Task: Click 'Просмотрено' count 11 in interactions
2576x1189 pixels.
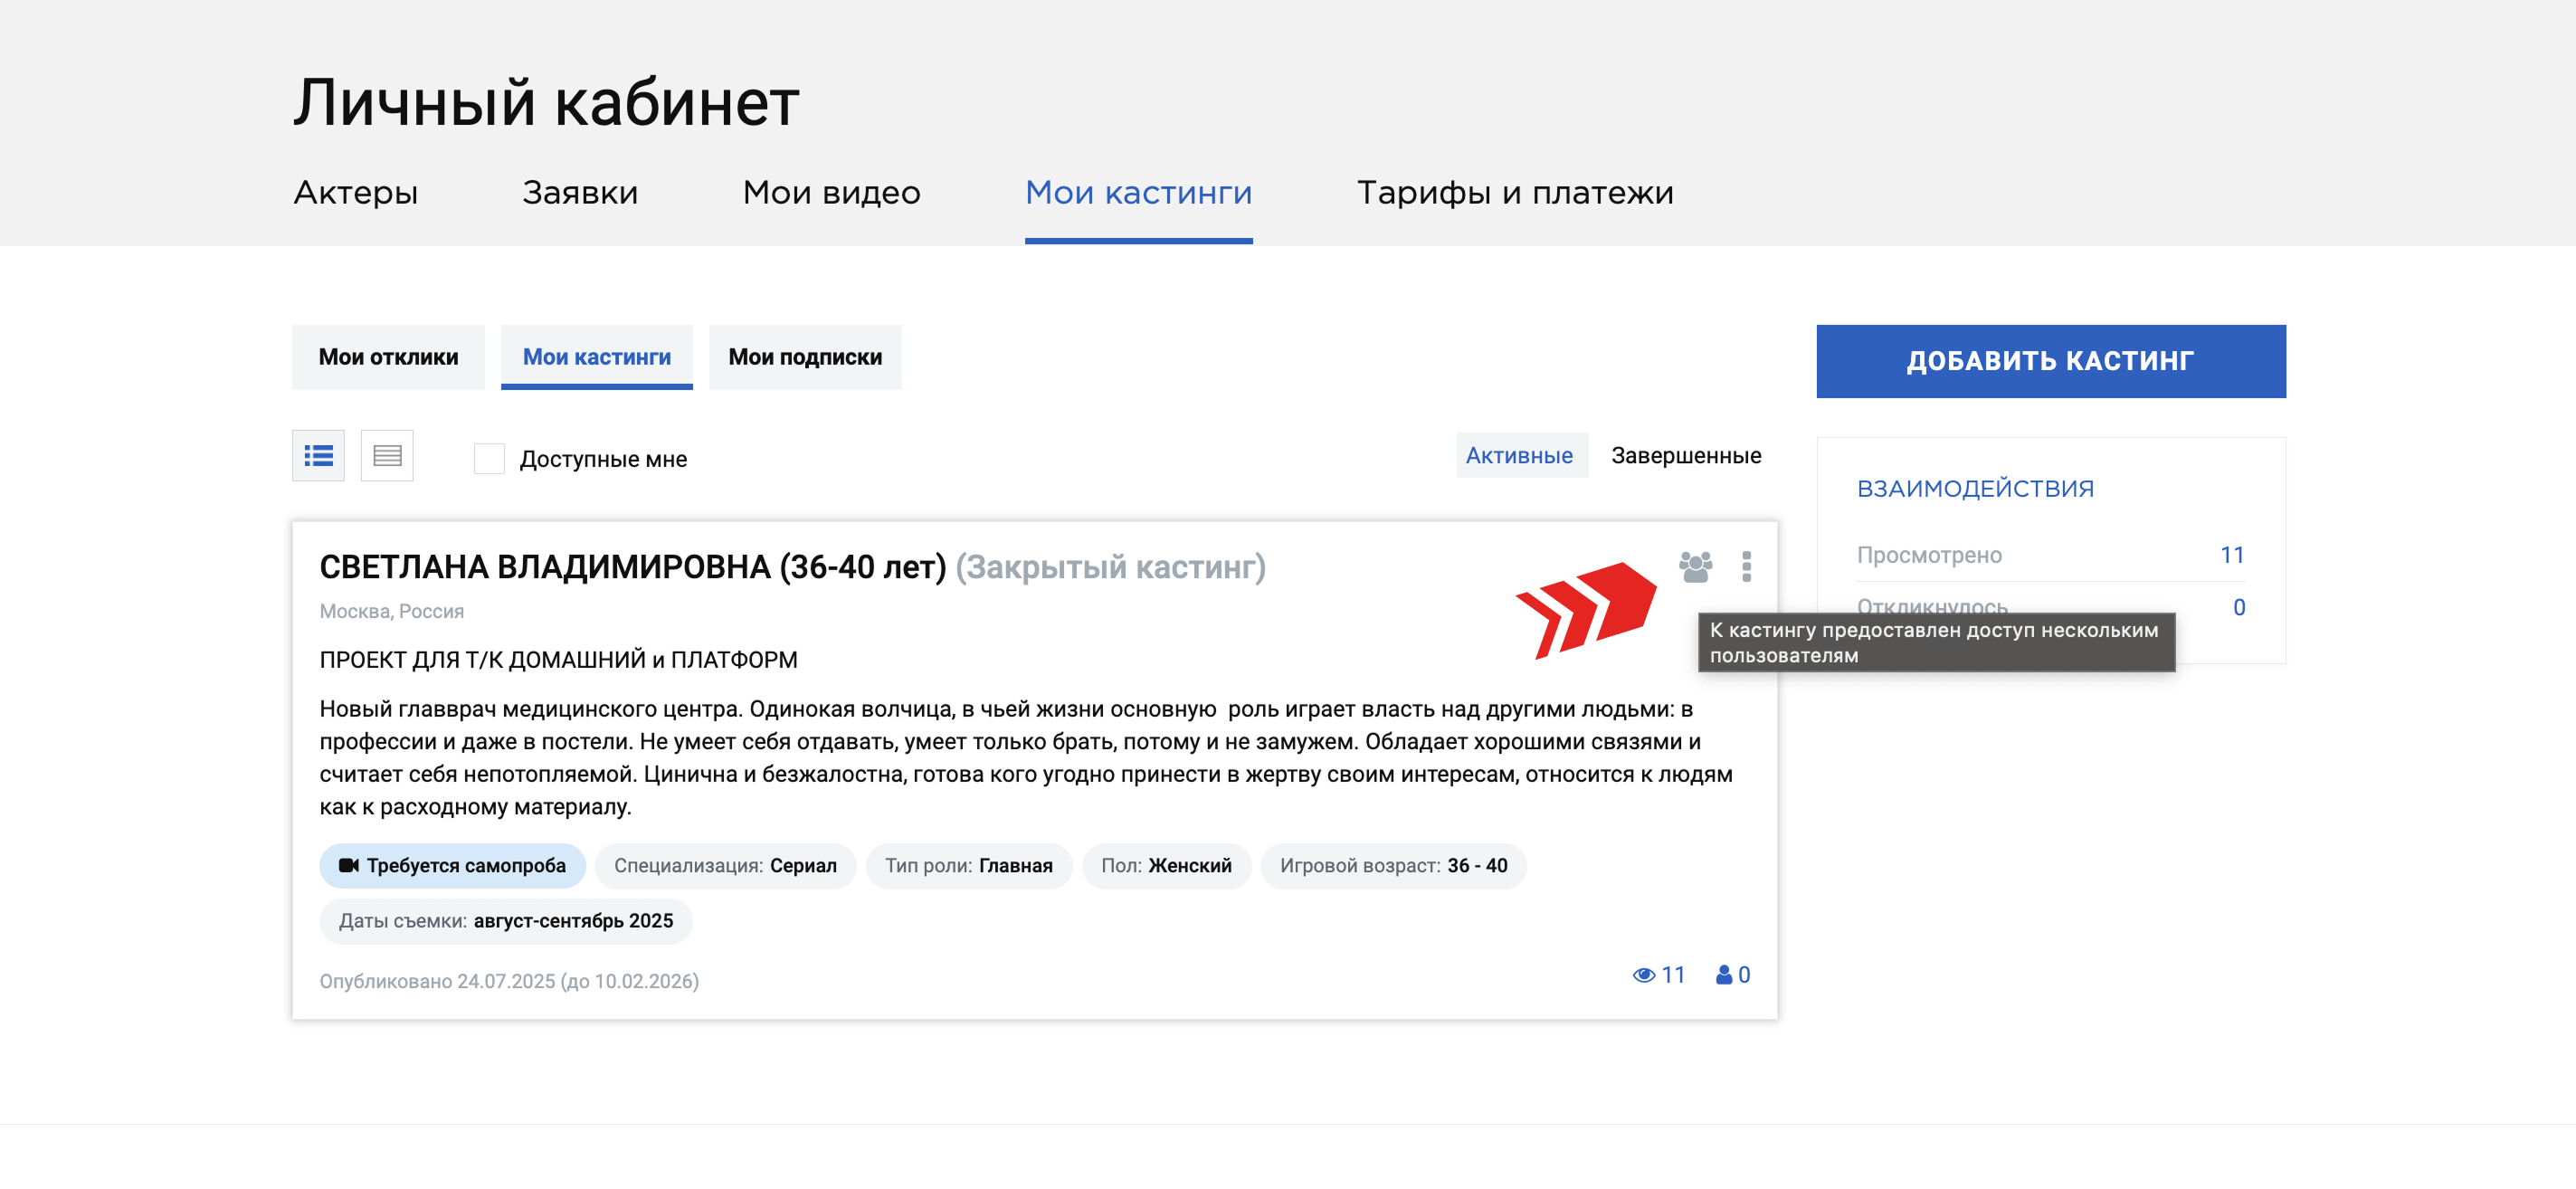Action: tap(2231, 555)
